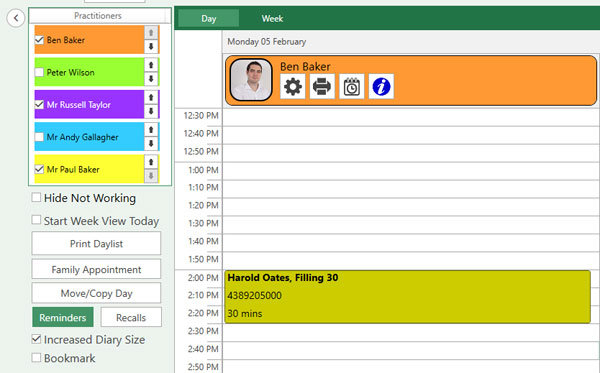Enable the Hide Not Working checkbox
Screen dimensions: 600x373
[x=36, y=197]
